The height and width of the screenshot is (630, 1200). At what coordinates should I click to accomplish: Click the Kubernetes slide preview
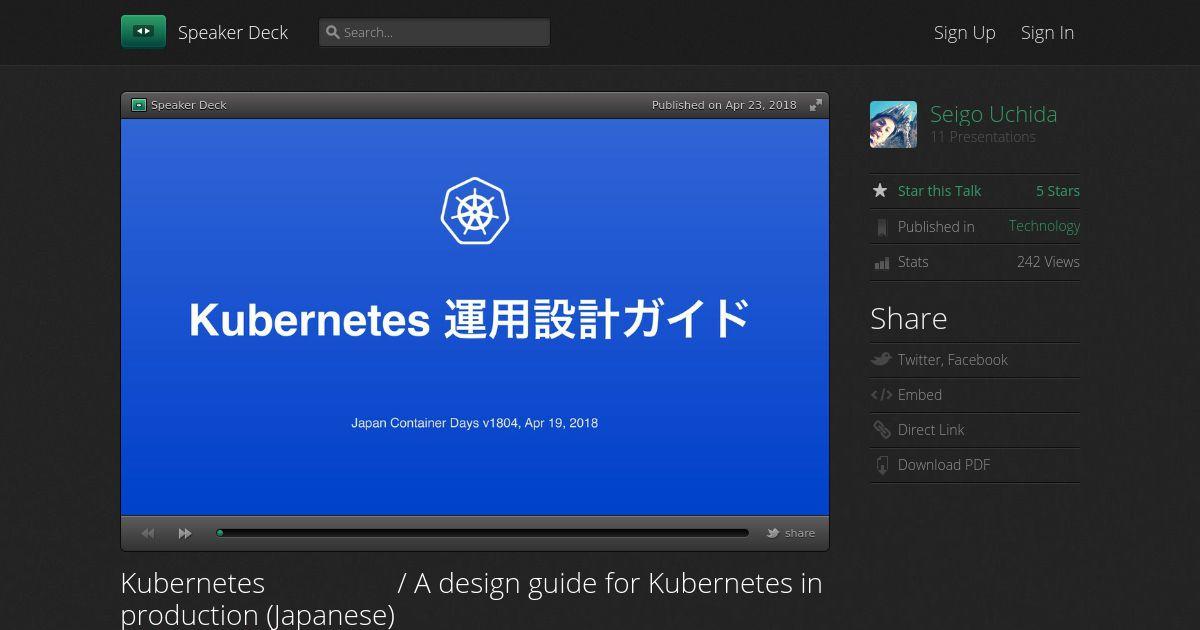click(x=475, y=317)
